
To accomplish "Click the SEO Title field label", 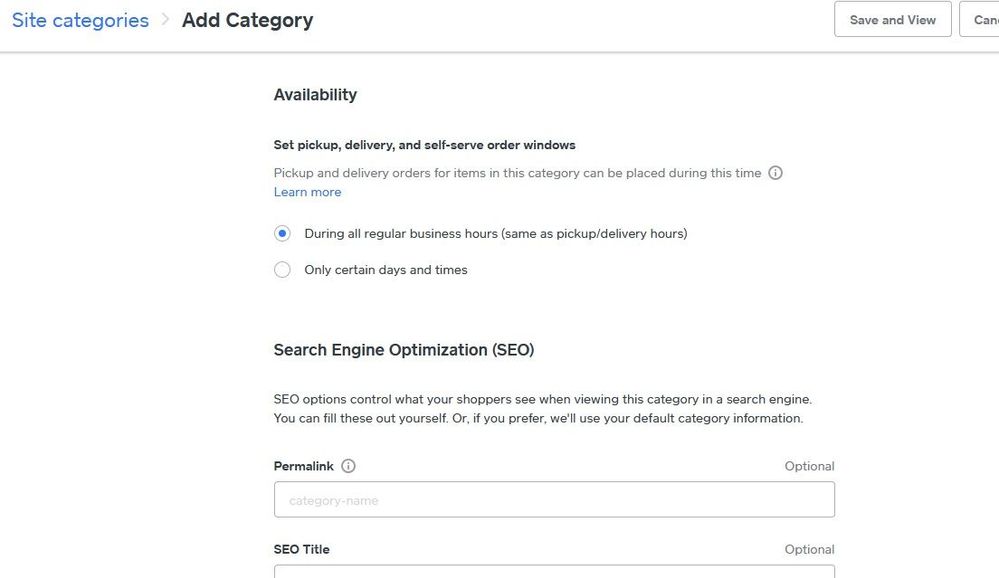I will tap(301, 549).
